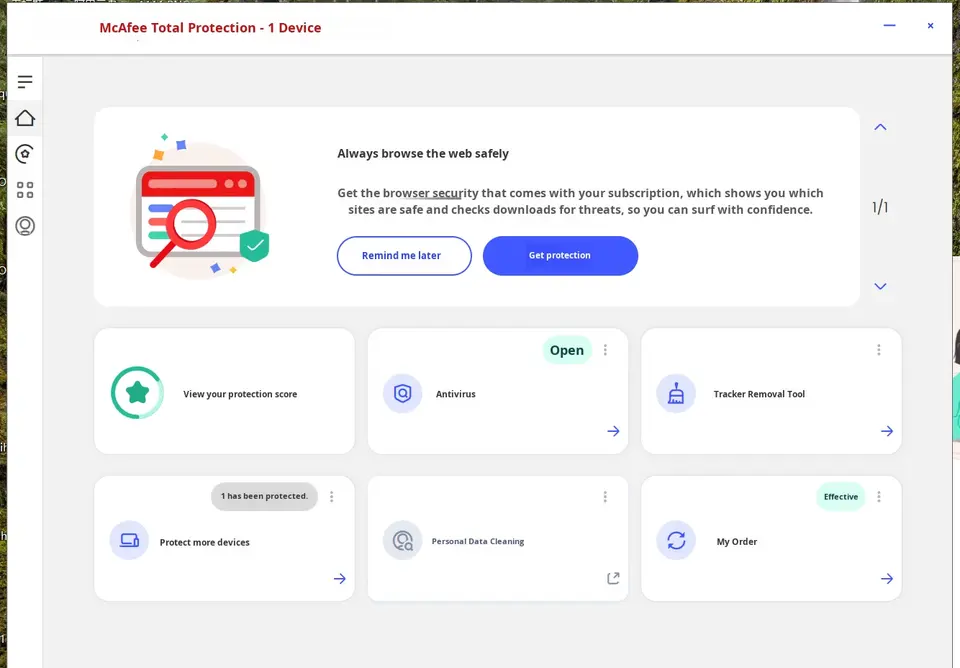Open My Order via its arrow
Image resolution: width=960 pixels, height=668 pixels.
[x=887, y=579]
